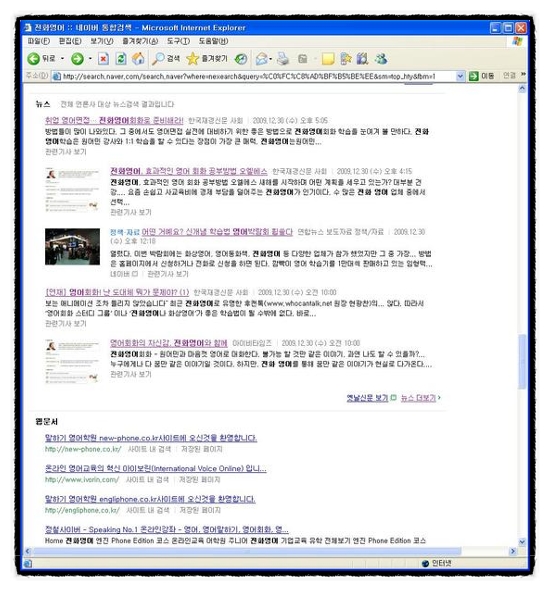Click the vertical scrollbar thumb
The width and height of the screenshot is (550, 591).
pyautogui.click(x=522, y=361)
